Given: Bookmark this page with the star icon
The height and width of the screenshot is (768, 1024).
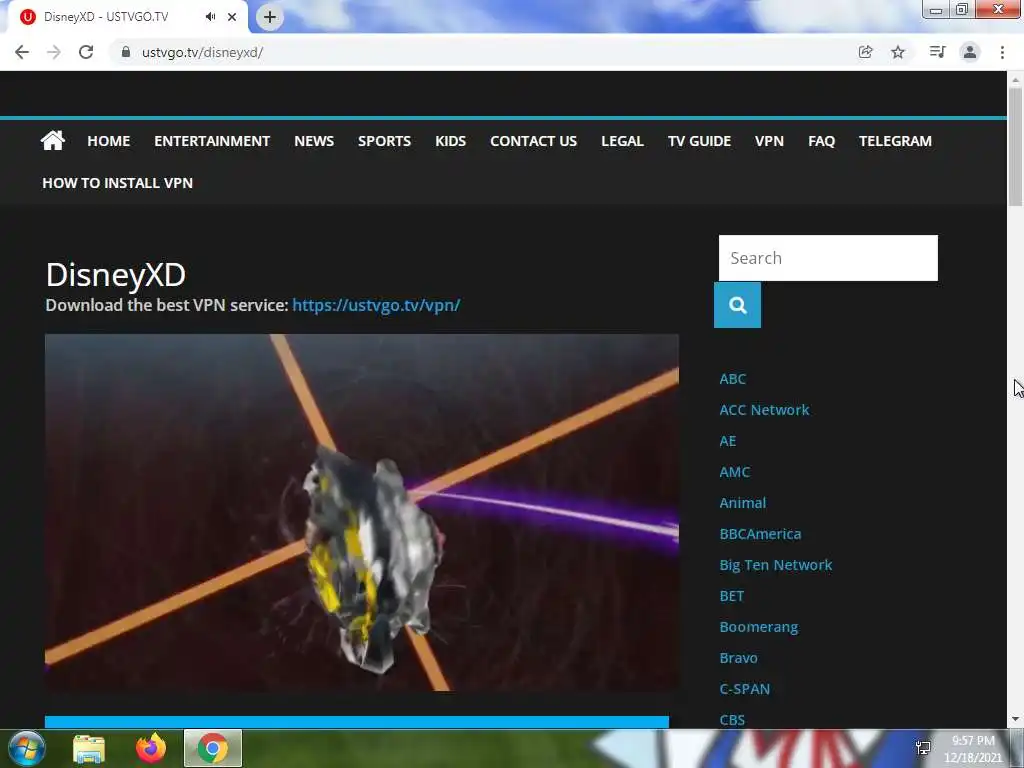Looking at the screenshot, I should tap(898, 52).
